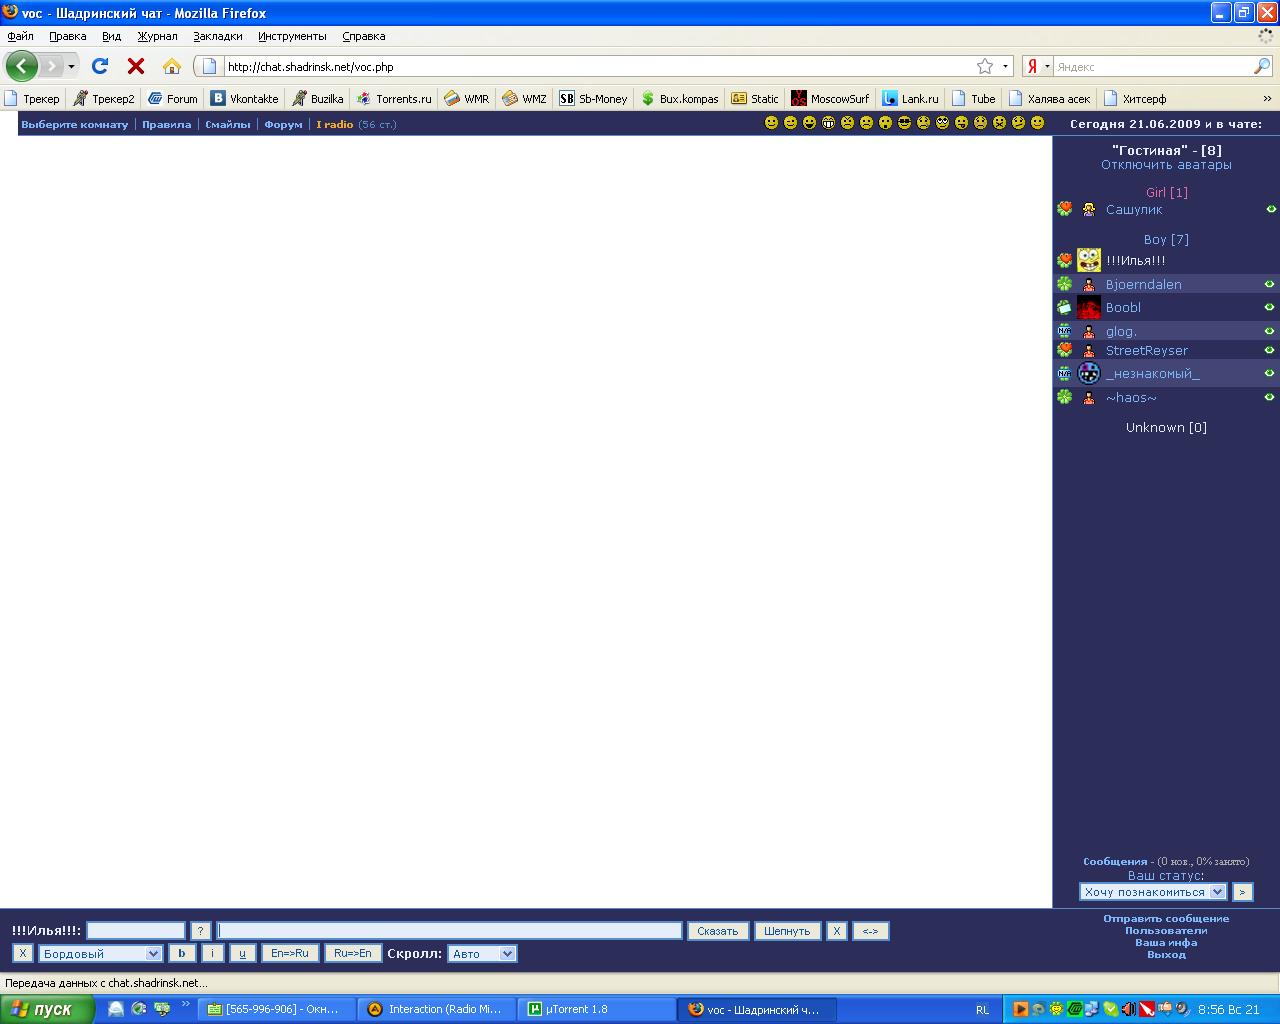Toggle the eye icon next to _незнакомый_
This screenshot has width=1280, height=1024.
(1270, 373)
